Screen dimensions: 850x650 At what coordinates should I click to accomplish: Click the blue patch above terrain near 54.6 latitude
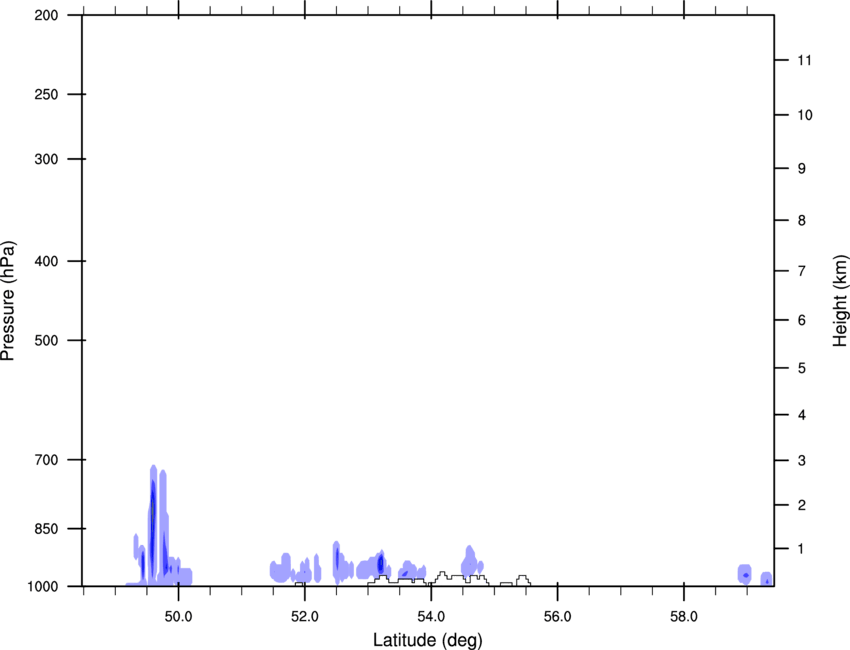(x=470, y=561)
